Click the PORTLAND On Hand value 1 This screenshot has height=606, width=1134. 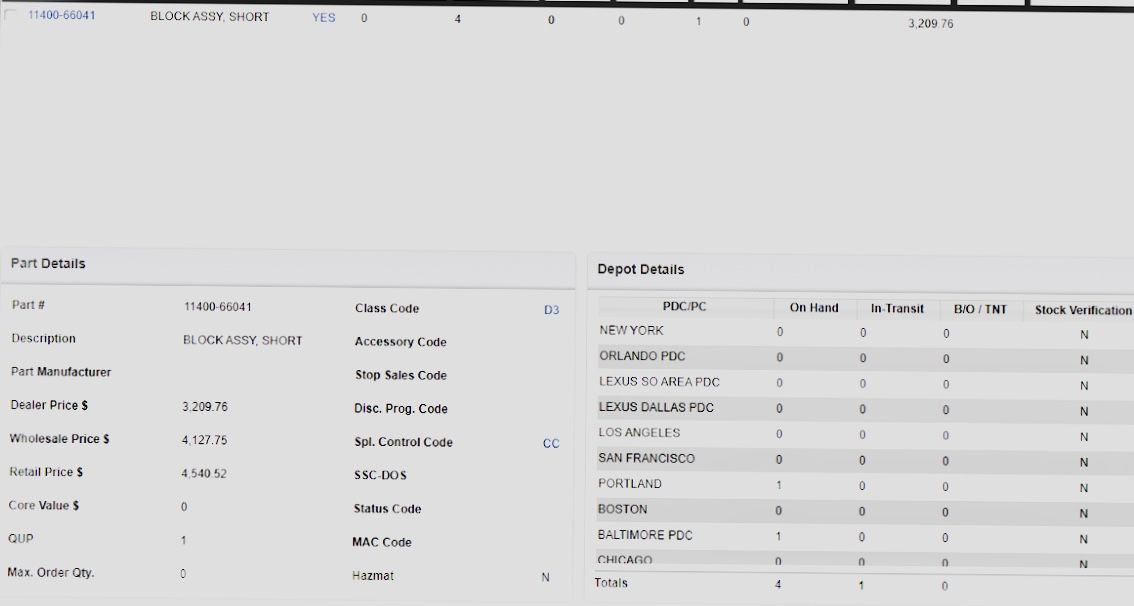point(779,485)
